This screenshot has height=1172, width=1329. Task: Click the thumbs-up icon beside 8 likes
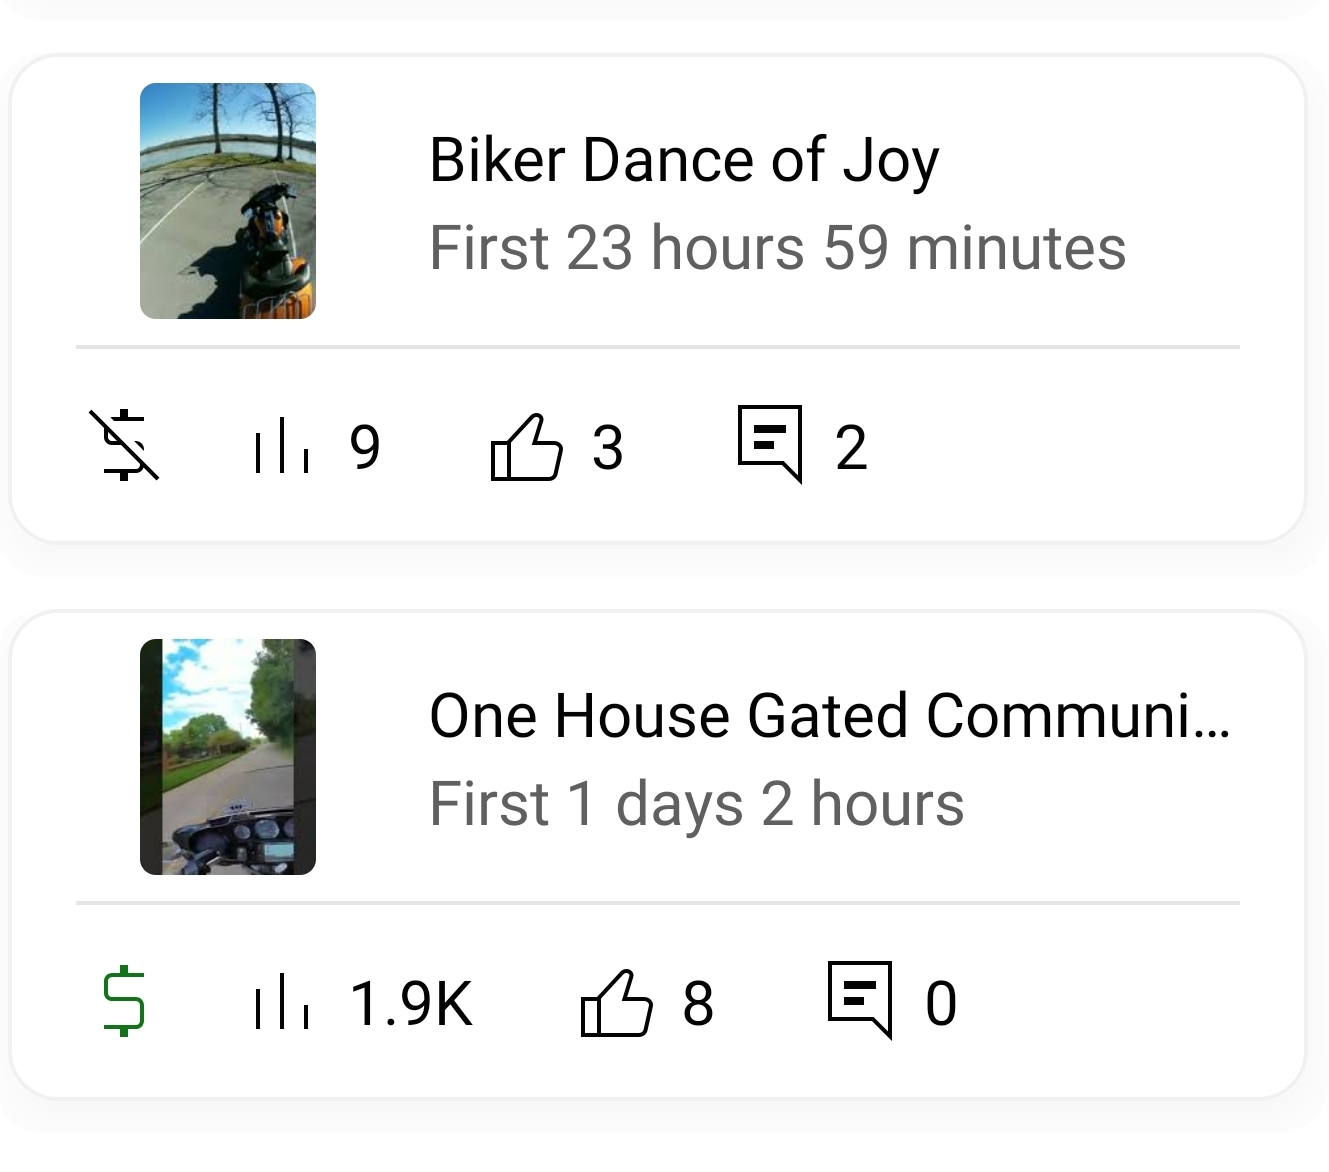(616, 1002)
